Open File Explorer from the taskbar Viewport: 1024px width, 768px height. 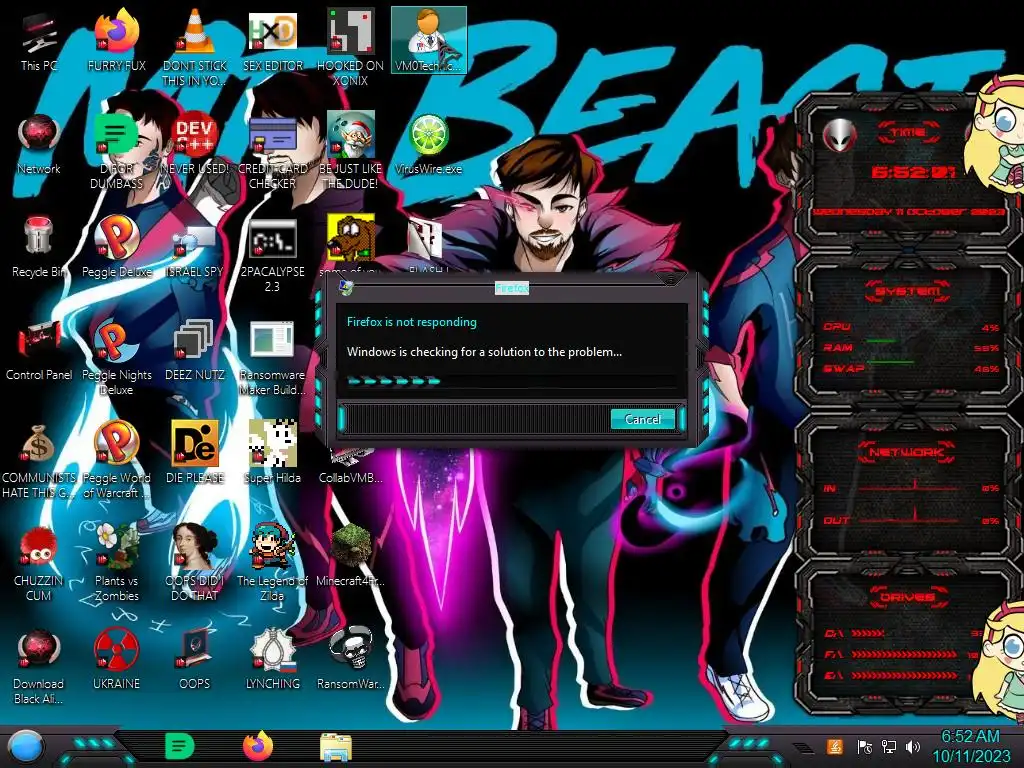[336, 747]
